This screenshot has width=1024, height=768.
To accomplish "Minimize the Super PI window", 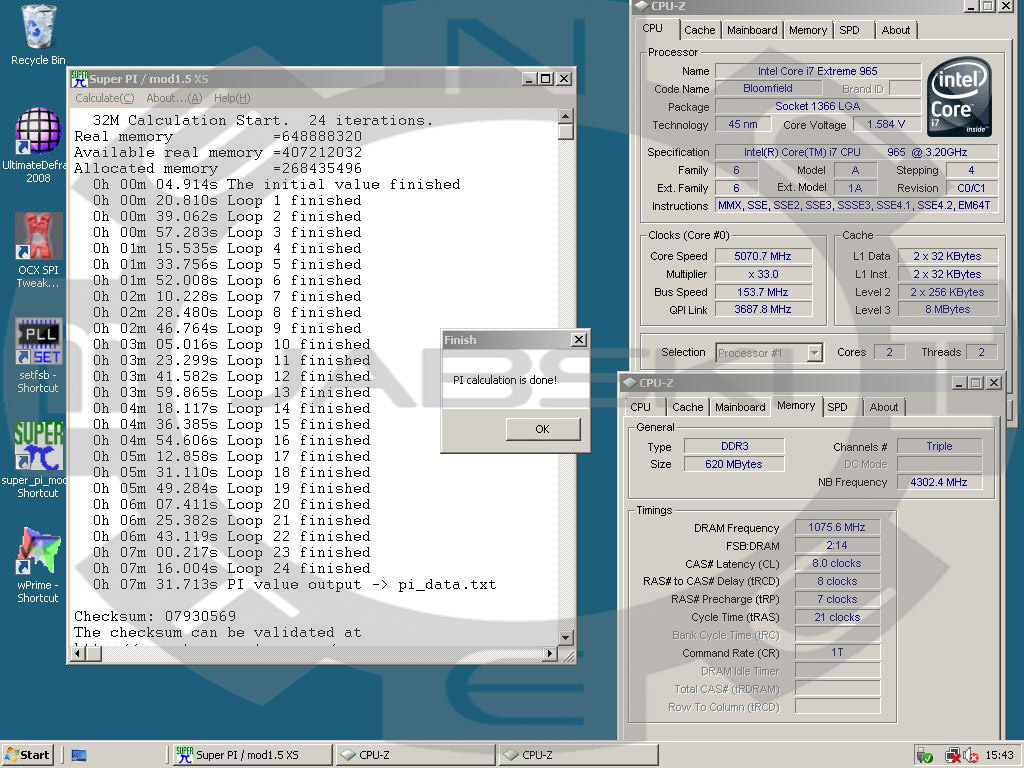I will click(x=530, y=79).
